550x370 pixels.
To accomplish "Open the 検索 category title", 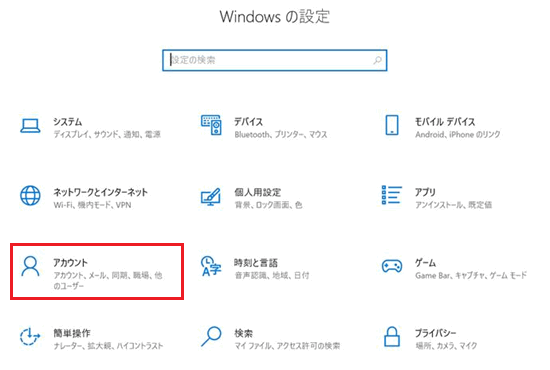I will (243, 333).
